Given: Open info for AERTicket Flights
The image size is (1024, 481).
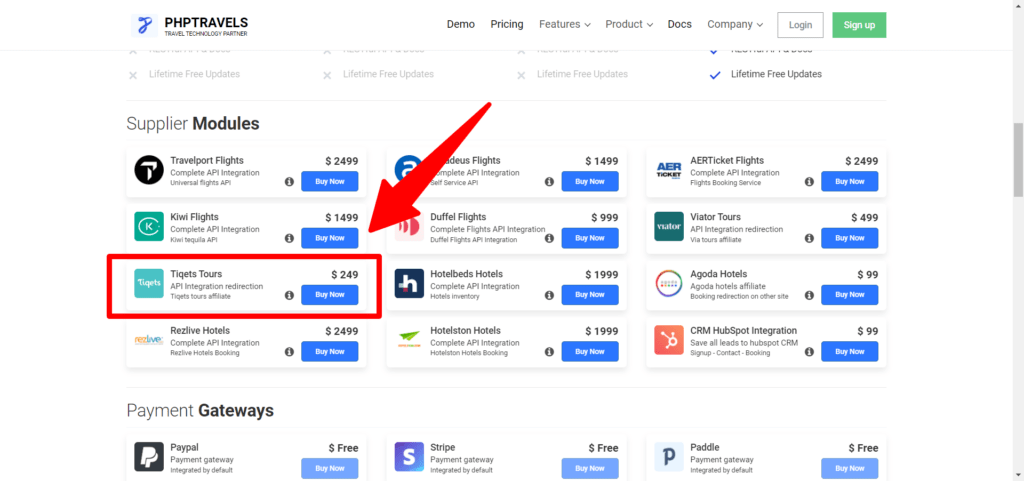Looking at the screenshot, I should pos(809,181).
